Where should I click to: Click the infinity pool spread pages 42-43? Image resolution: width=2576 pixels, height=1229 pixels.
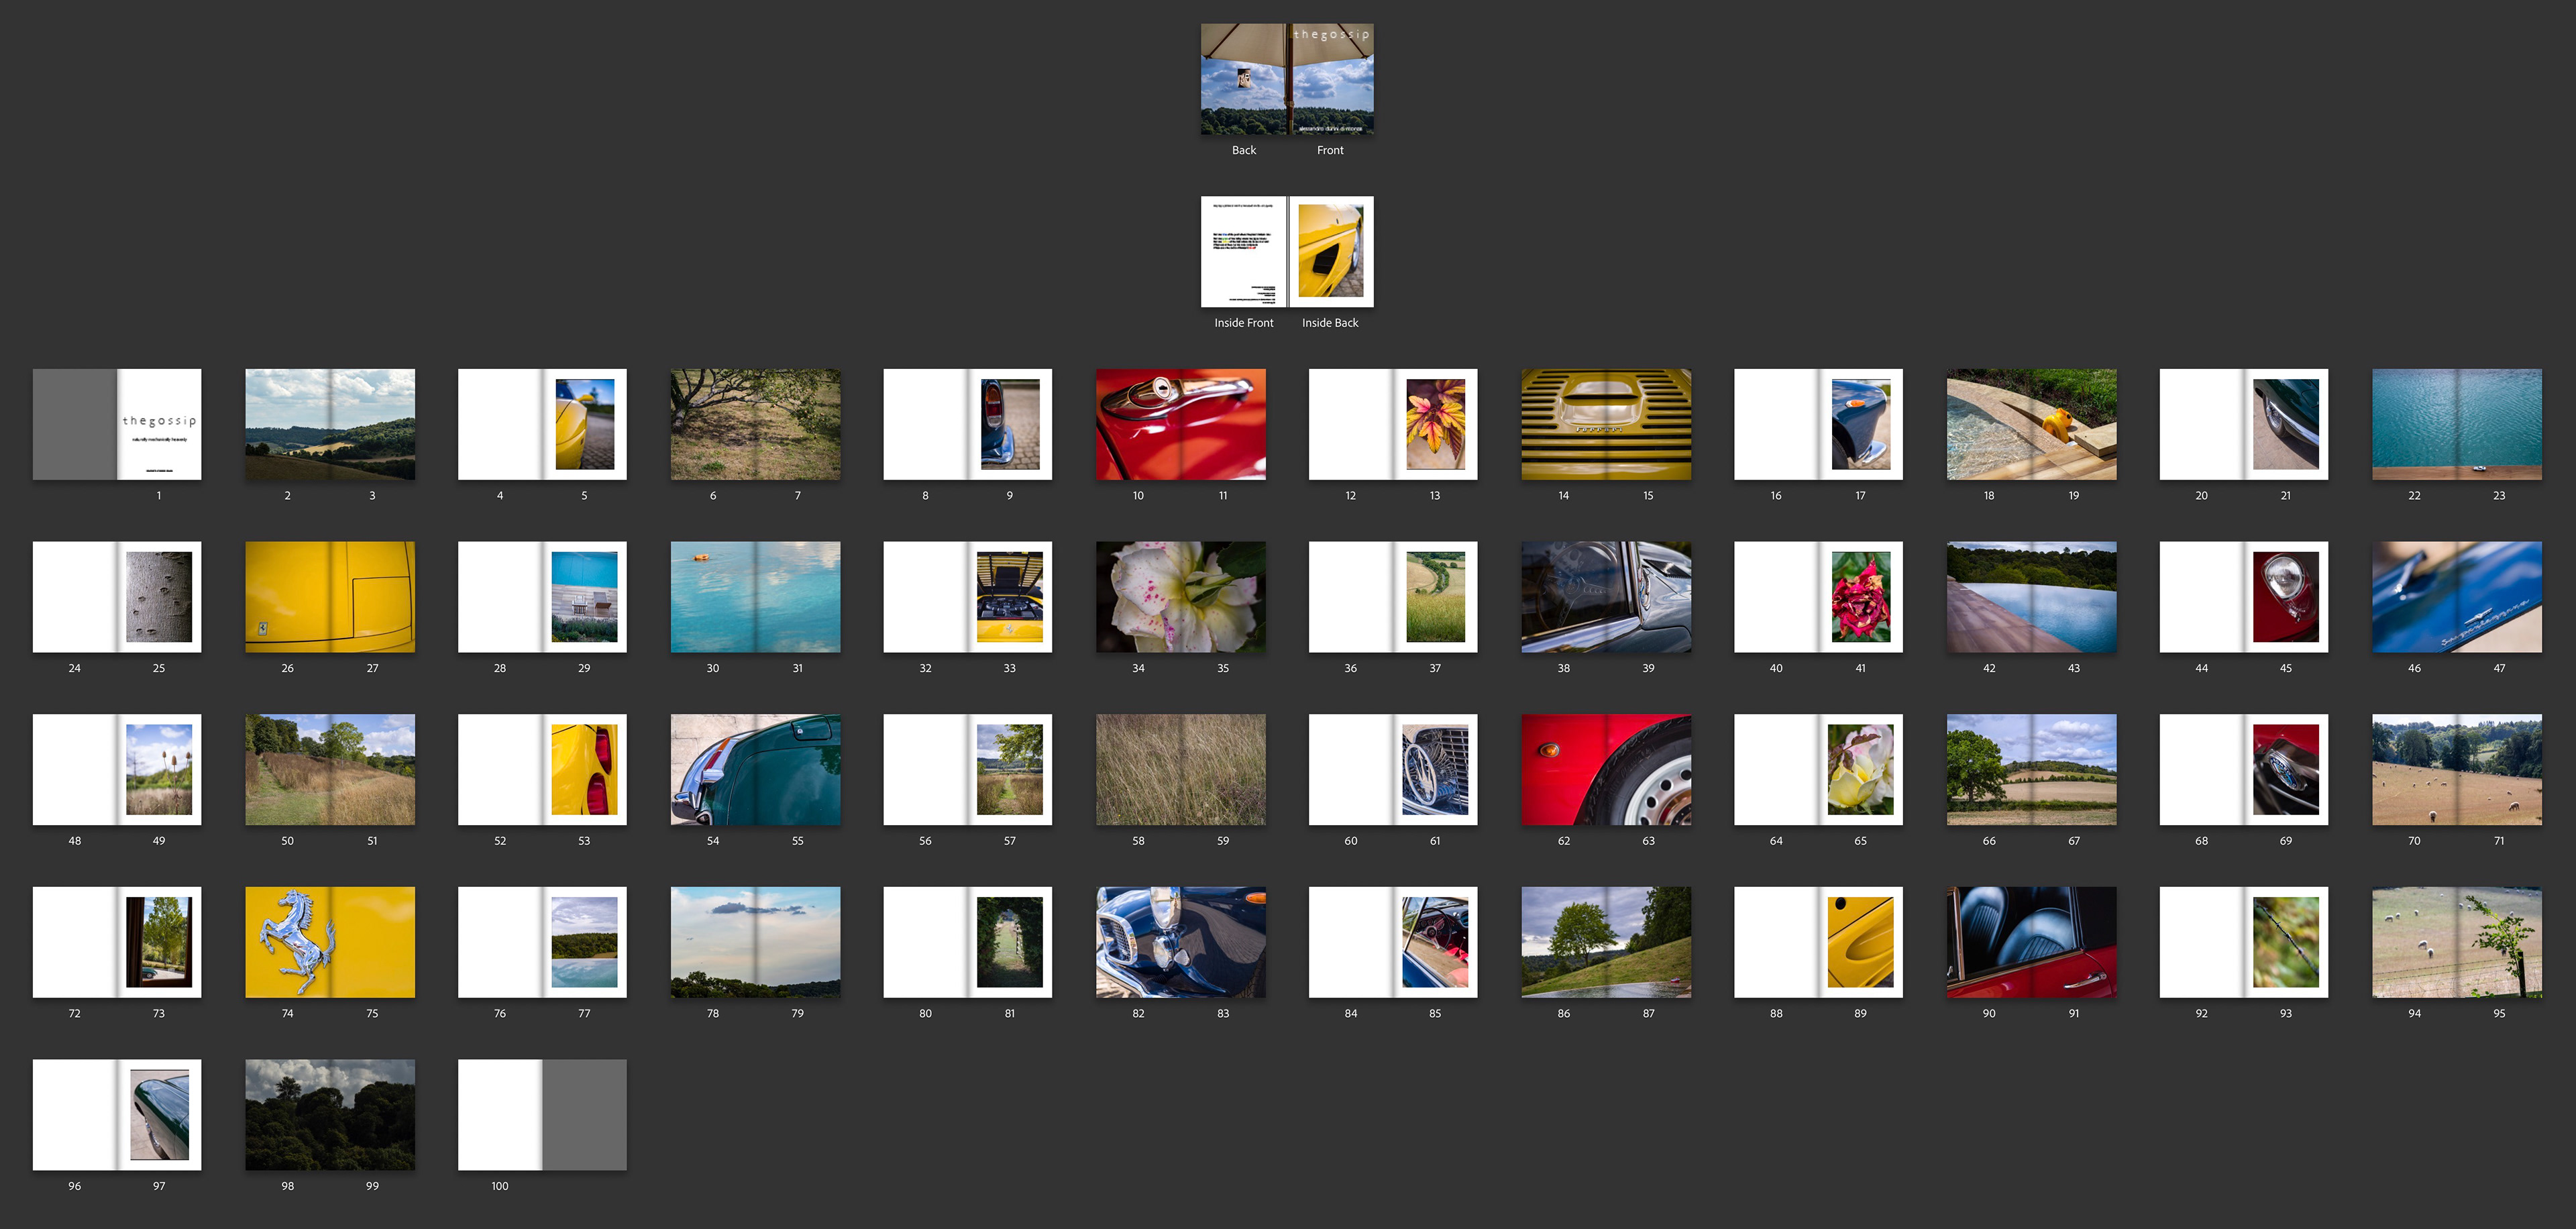coord(2031,597)
